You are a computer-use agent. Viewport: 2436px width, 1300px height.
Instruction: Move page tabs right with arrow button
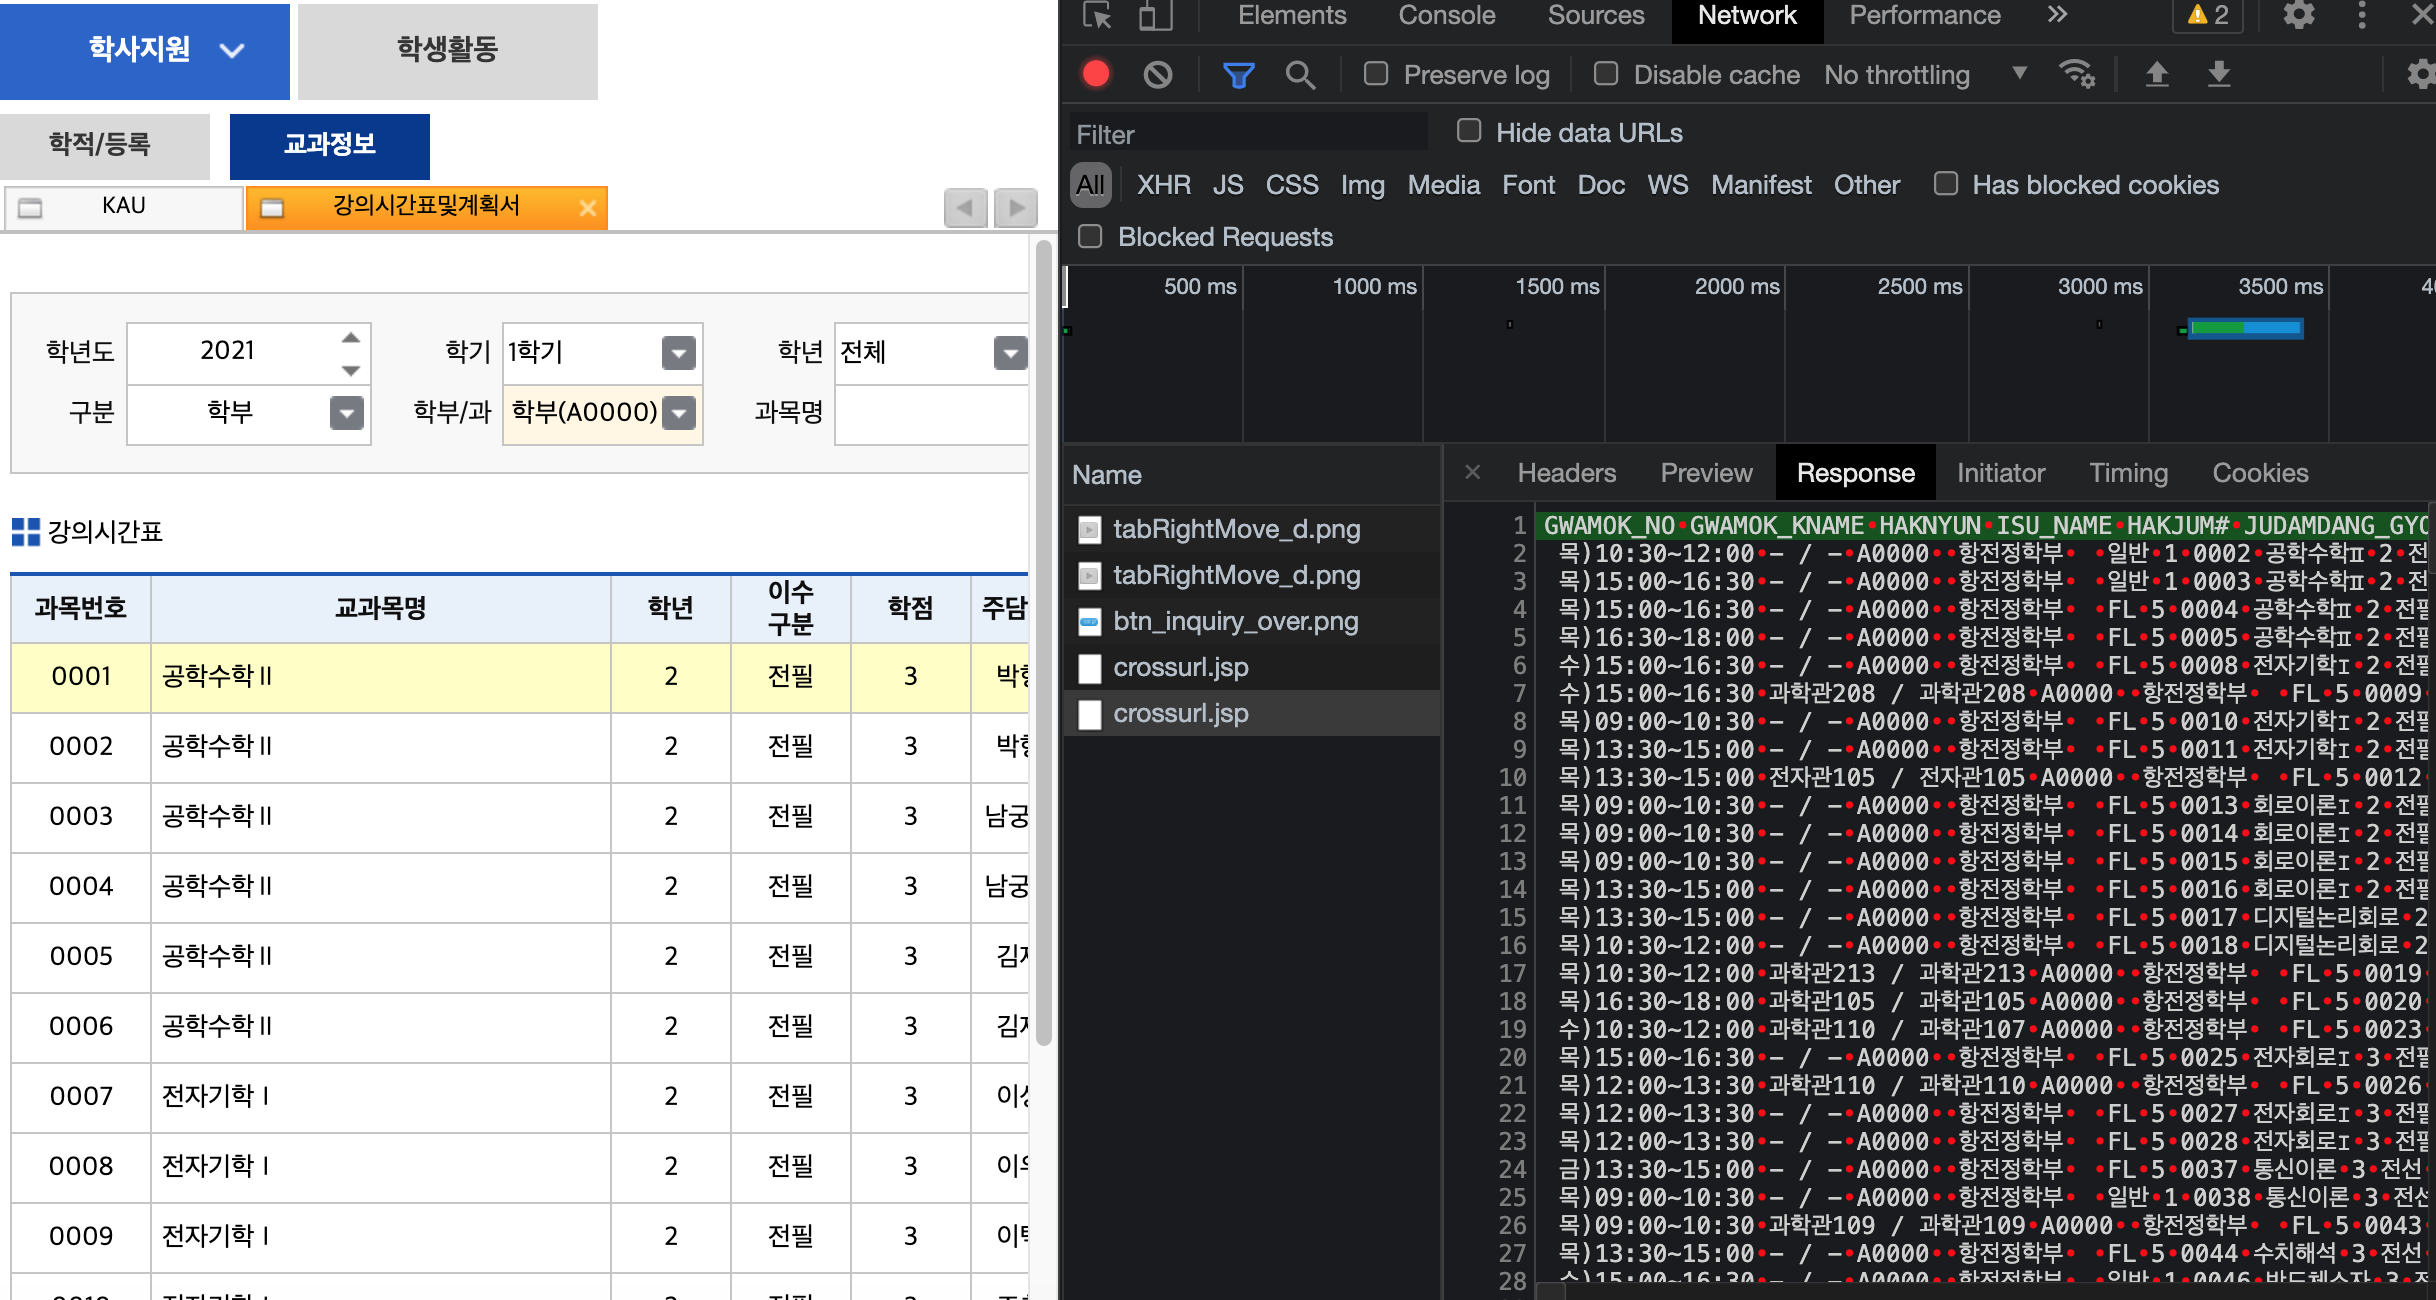[x=1016, y=208]
